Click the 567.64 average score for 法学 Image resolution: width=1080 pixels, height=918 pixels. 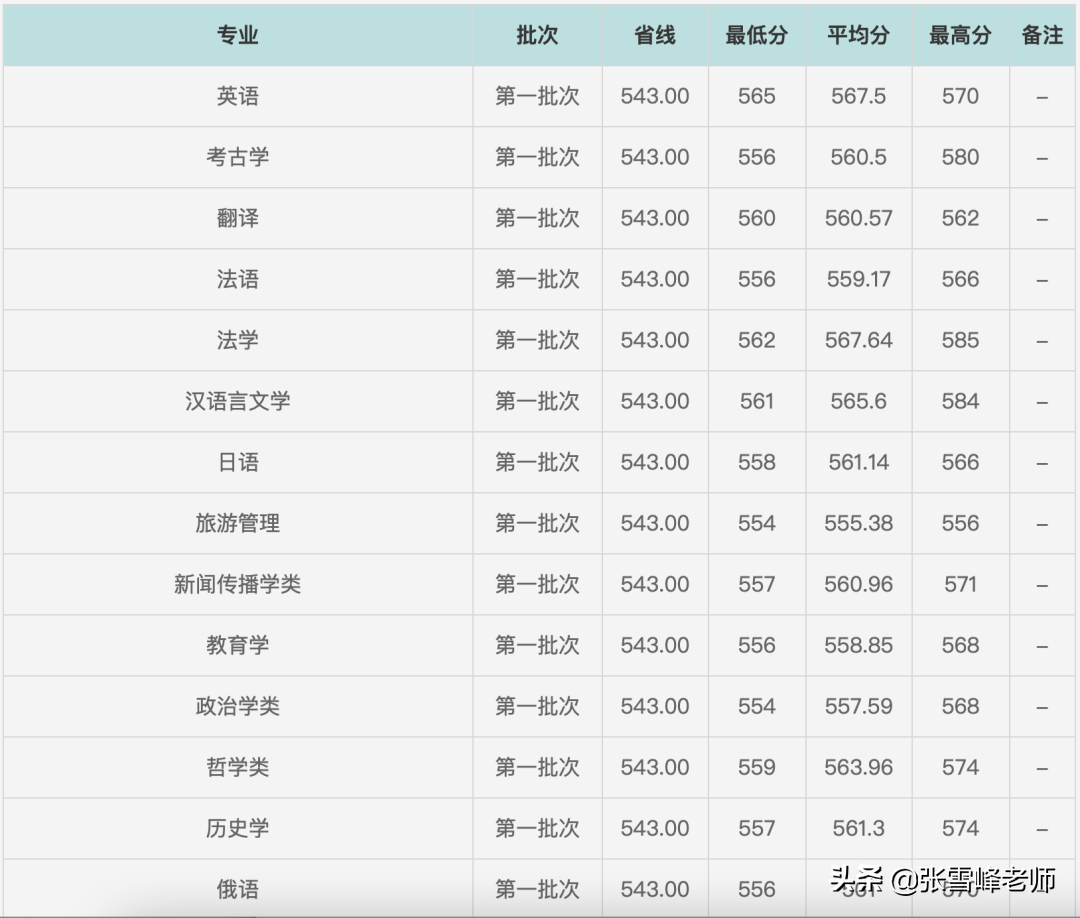(x=857, y=340)
